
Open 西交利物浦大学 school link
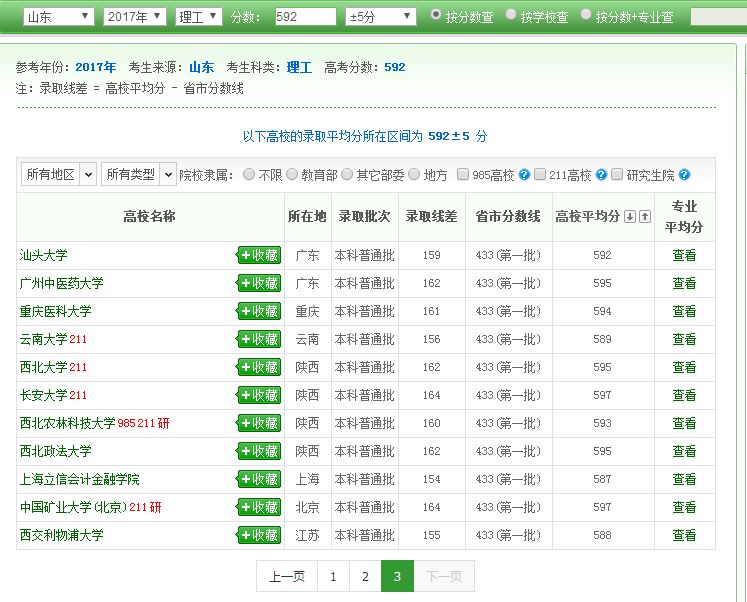coord(61,535)
